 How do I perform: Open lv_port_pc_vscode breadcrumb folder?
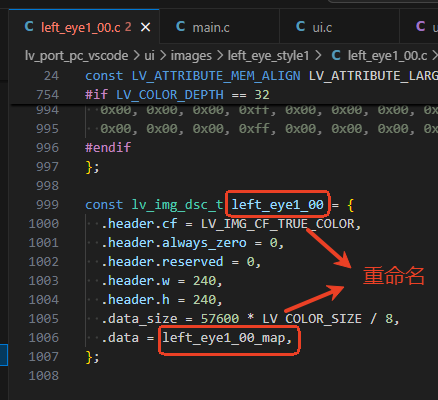(x=76, y=56)
